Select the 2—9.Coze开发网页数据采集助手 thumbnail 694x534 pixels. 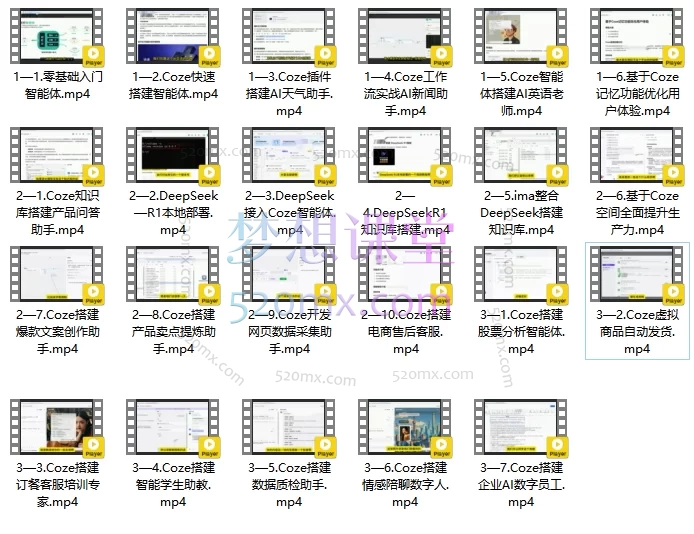289,277
